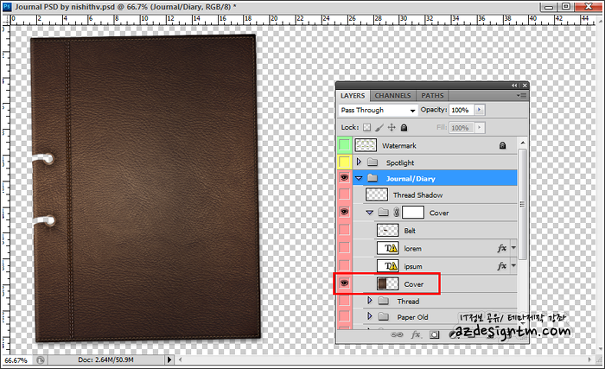
Task: Click status bar document info icon
Action: click(40, 360)
